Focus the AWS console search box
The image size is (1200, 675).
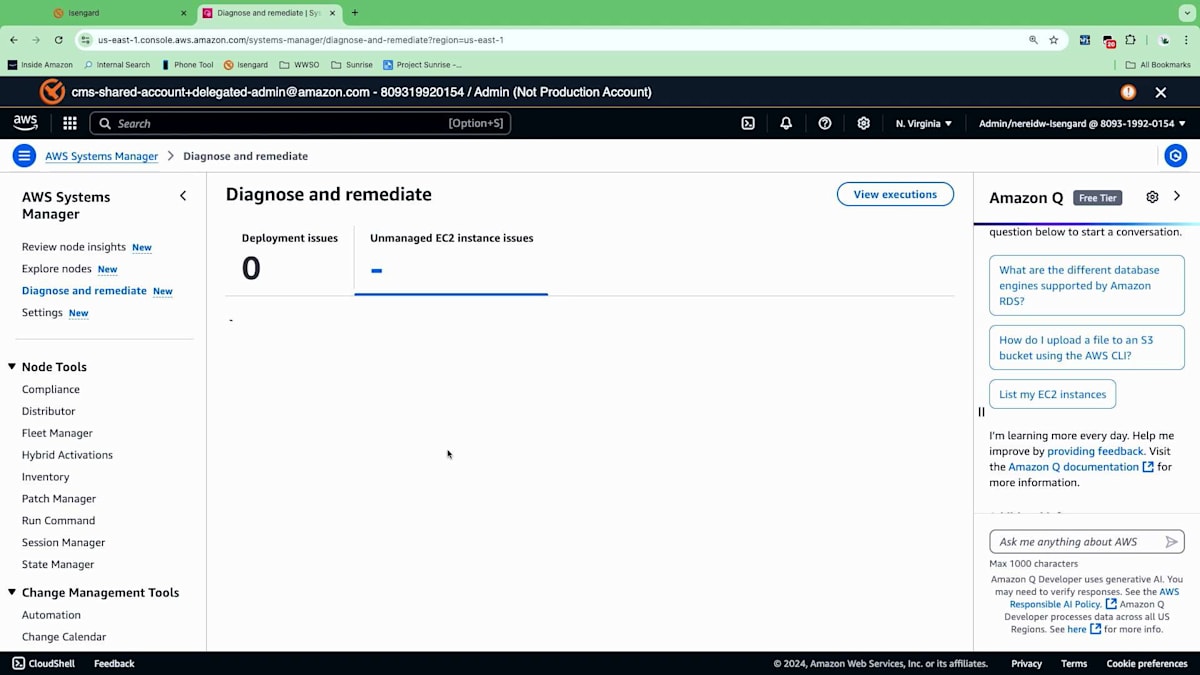tap(300, 123)
